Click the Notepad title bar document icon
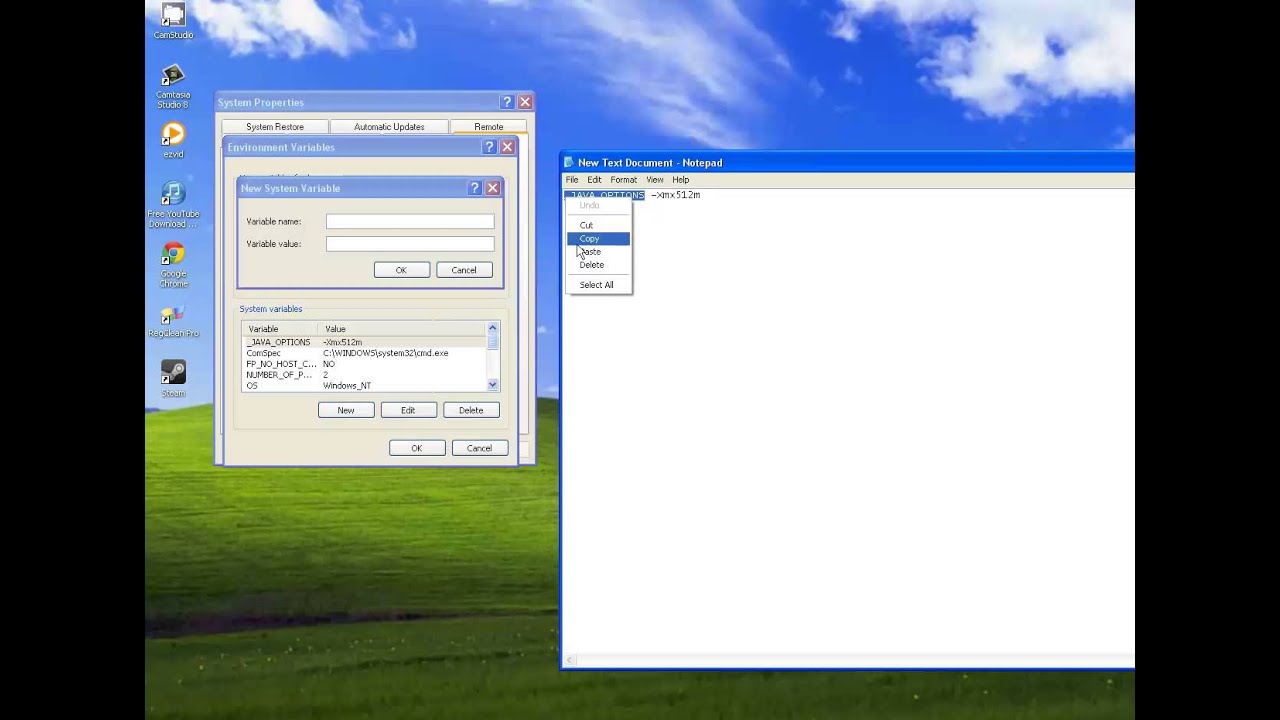 pos(569,162)
